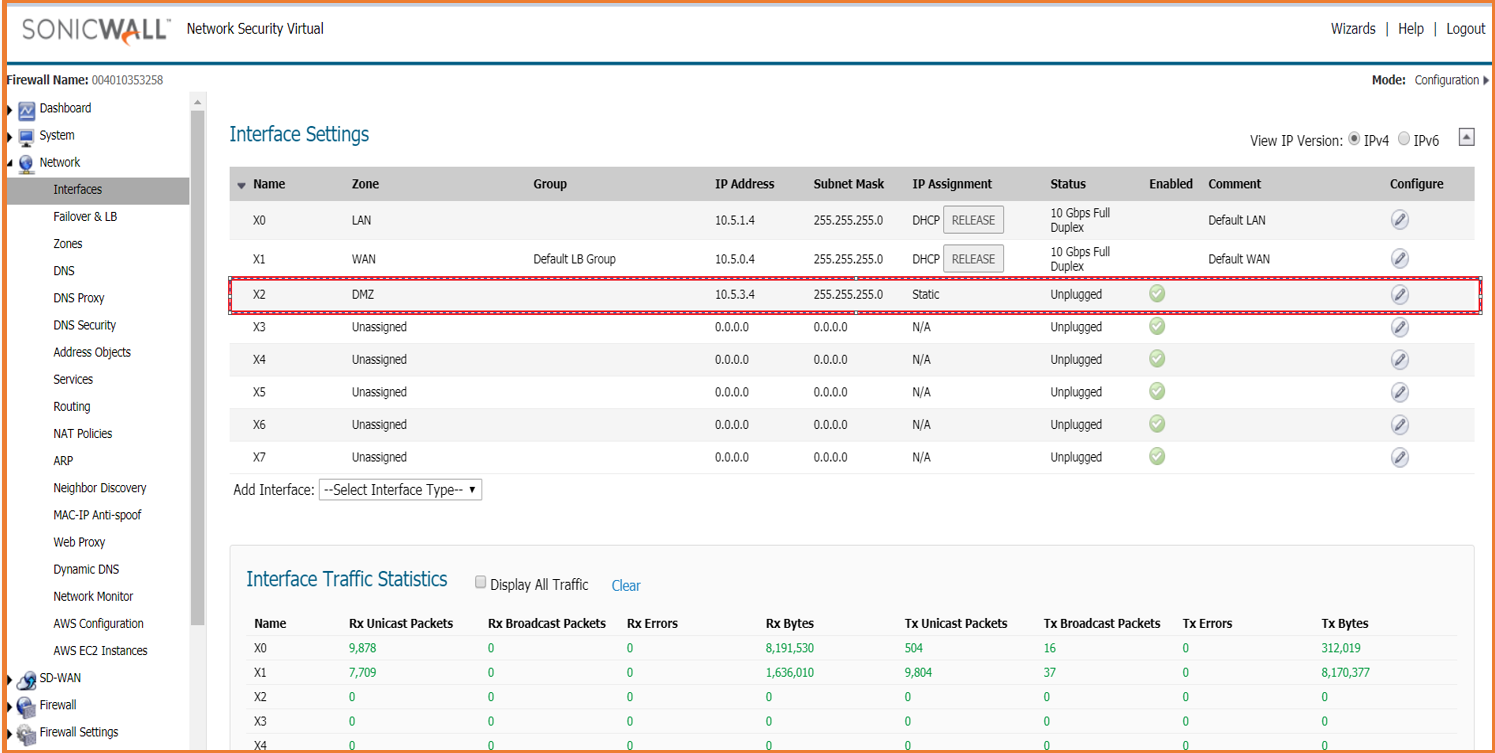This screenshot has width=1495, height=753.
Task: Click the sidebar vertical scrollbar
Action: point(197,367)
